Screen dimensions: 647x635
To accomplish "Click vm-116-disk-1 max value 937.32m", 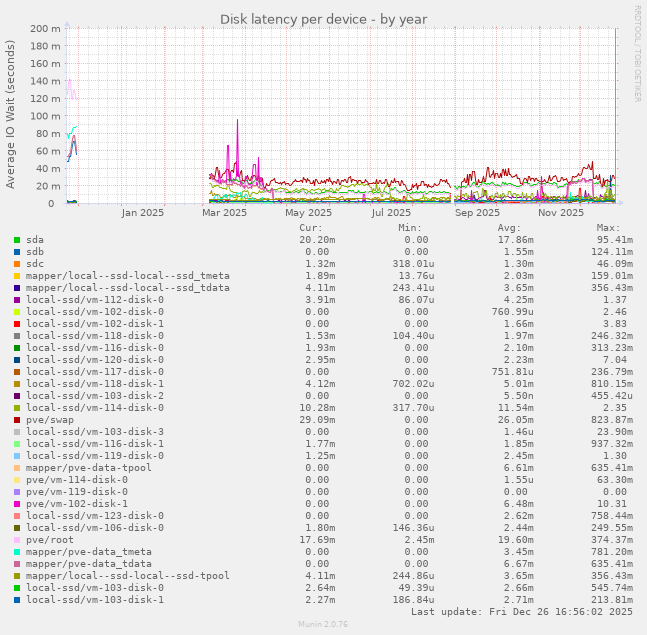I will 612,444.
